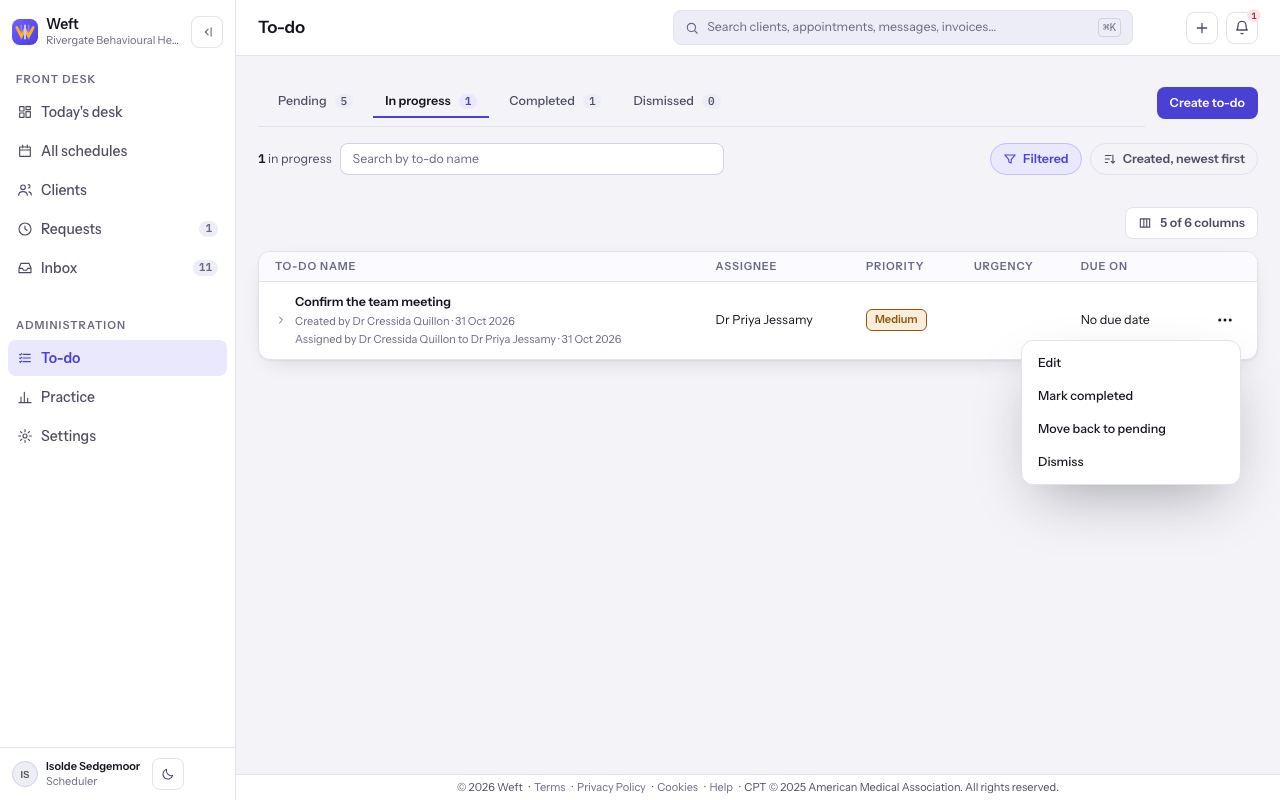1280x800 pixels.
Task: Open the Privacy Policy link
Action: tap(611, 787)
